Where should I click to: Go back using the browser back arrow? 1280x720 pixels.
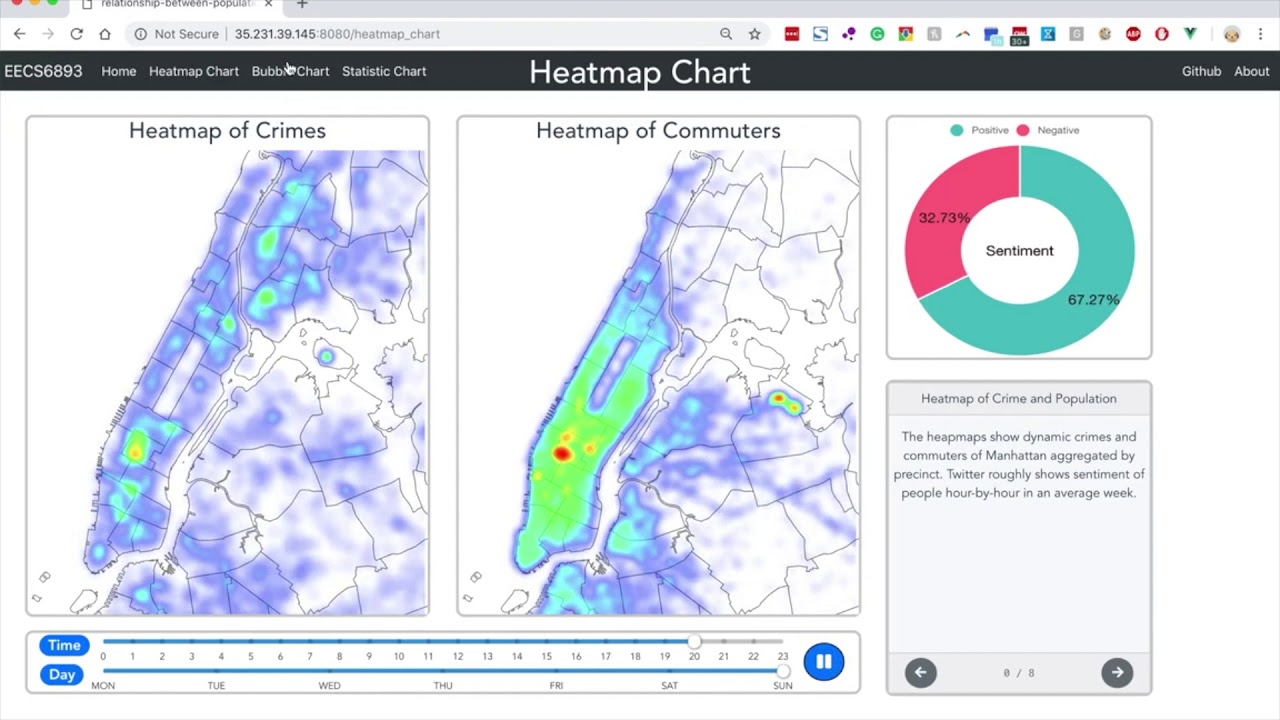click(x=20, y=34)
